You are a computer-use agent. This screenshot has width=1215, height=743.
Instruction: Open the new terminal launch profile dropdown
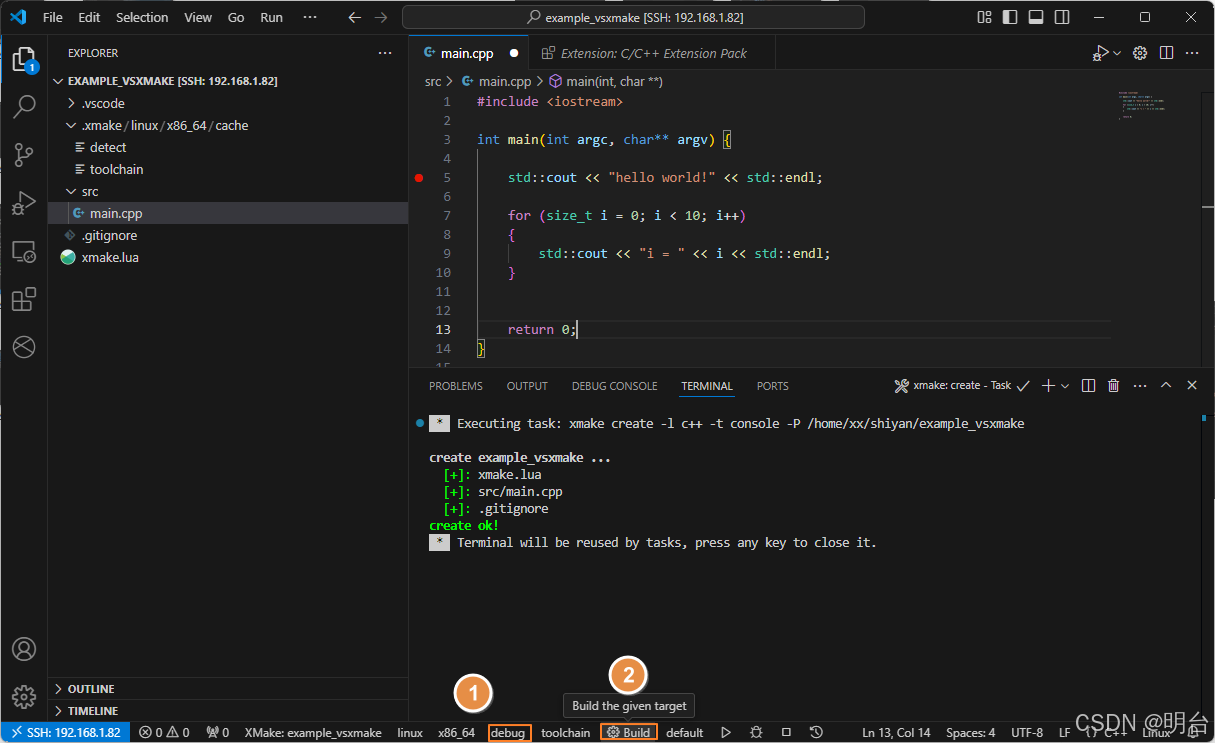pos(1065,386)
